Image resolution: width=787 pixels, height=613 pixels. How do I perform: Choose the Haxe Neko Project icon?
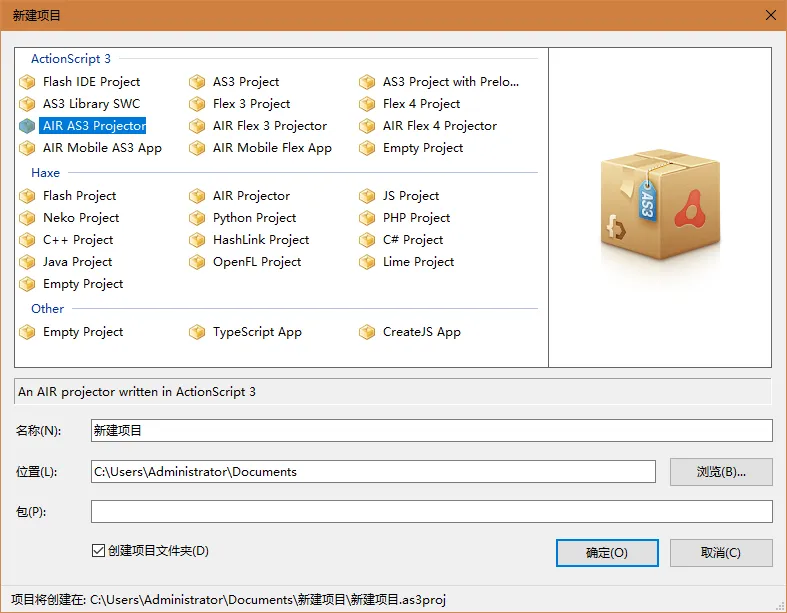(27, 218)
